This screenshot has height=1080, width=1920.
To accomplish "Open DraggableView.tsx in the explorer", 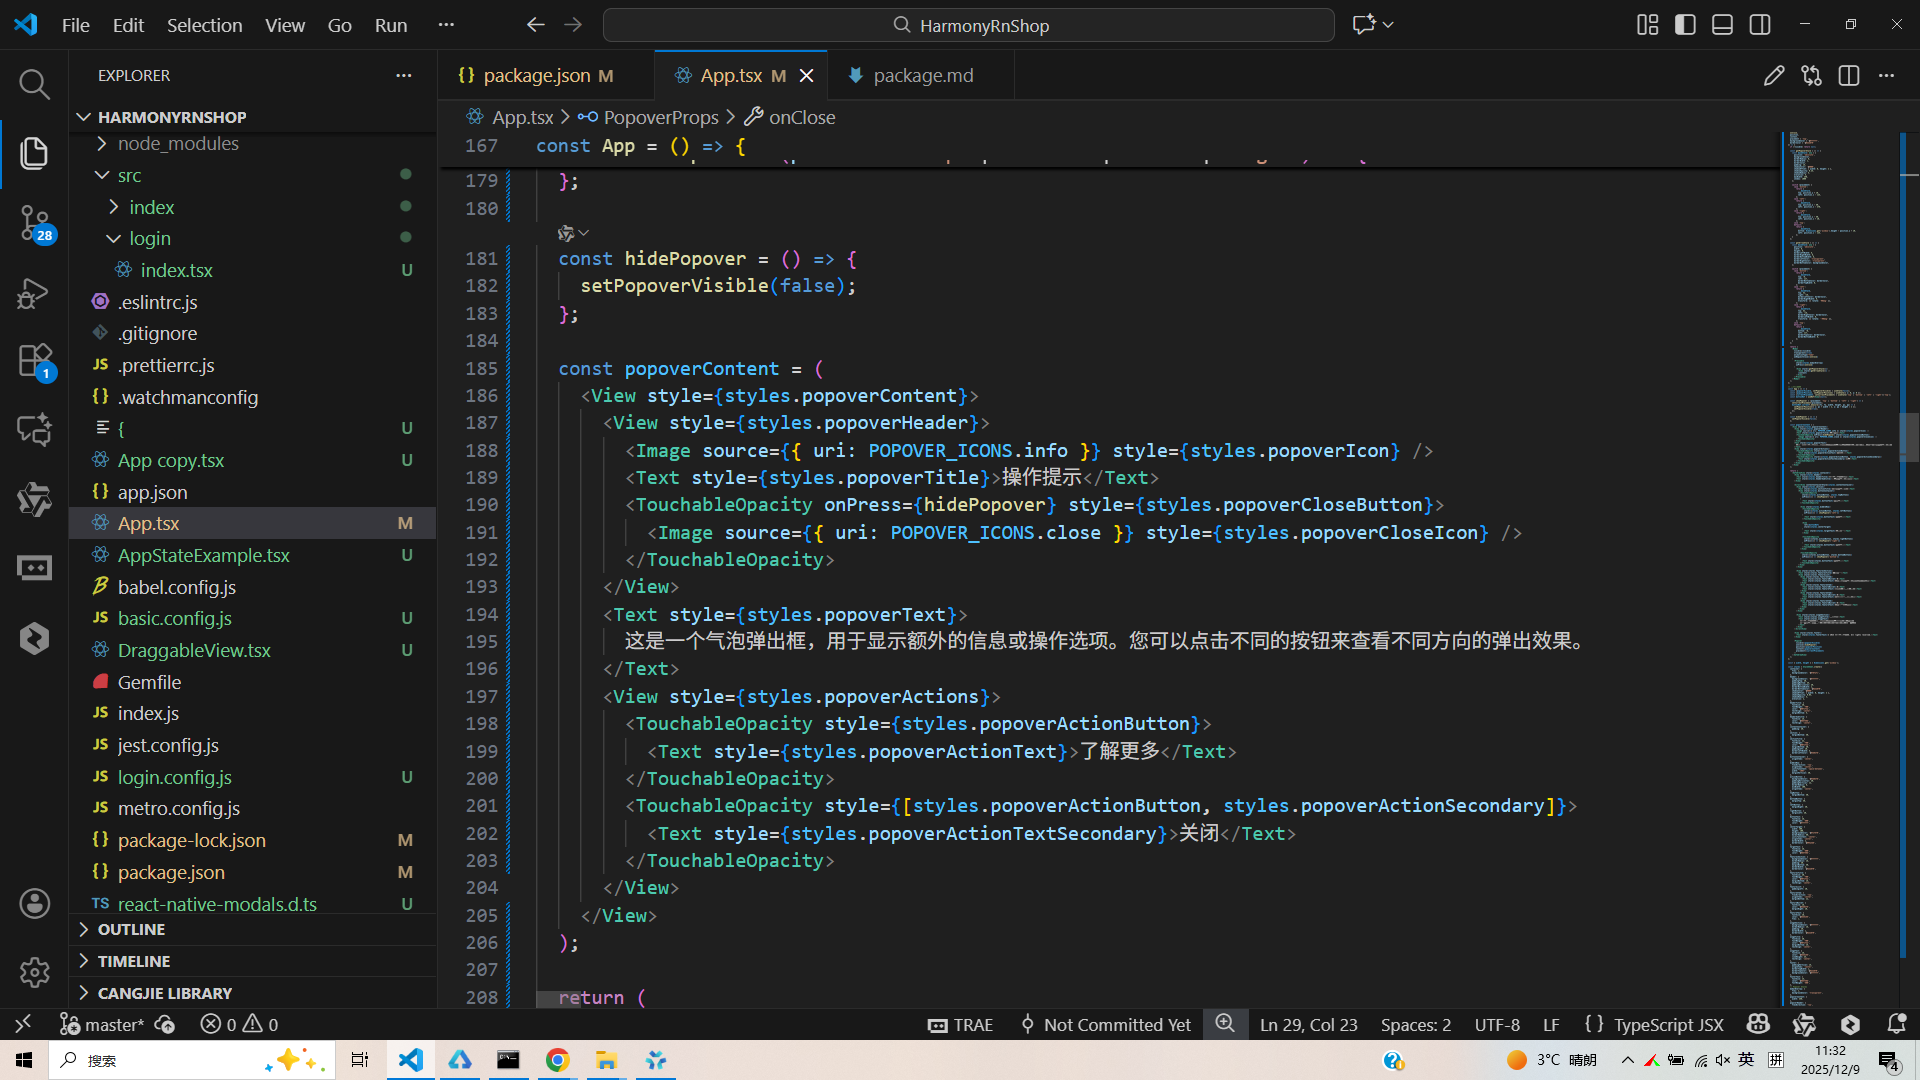I will point(194,650).
